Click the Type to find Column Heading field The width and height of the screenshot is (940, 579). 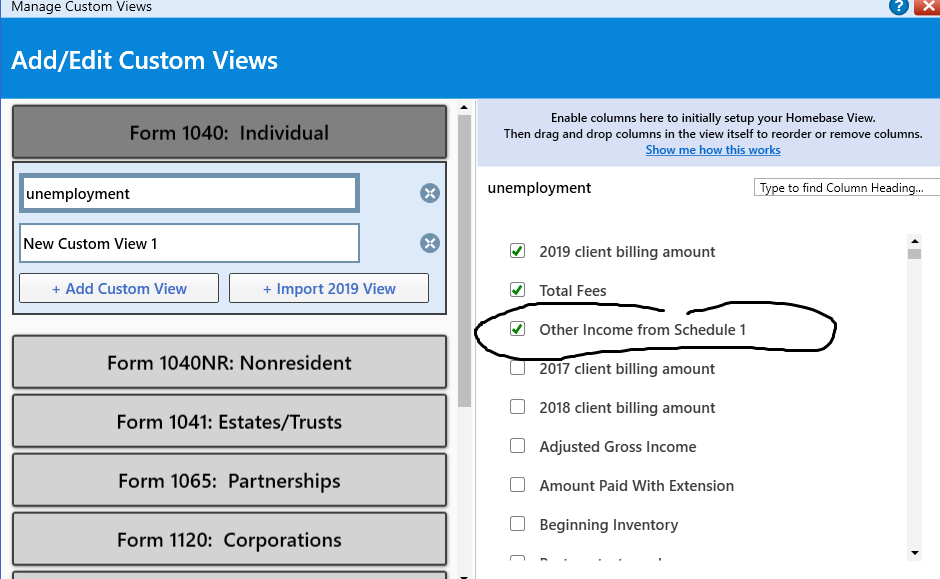(847, 188)
